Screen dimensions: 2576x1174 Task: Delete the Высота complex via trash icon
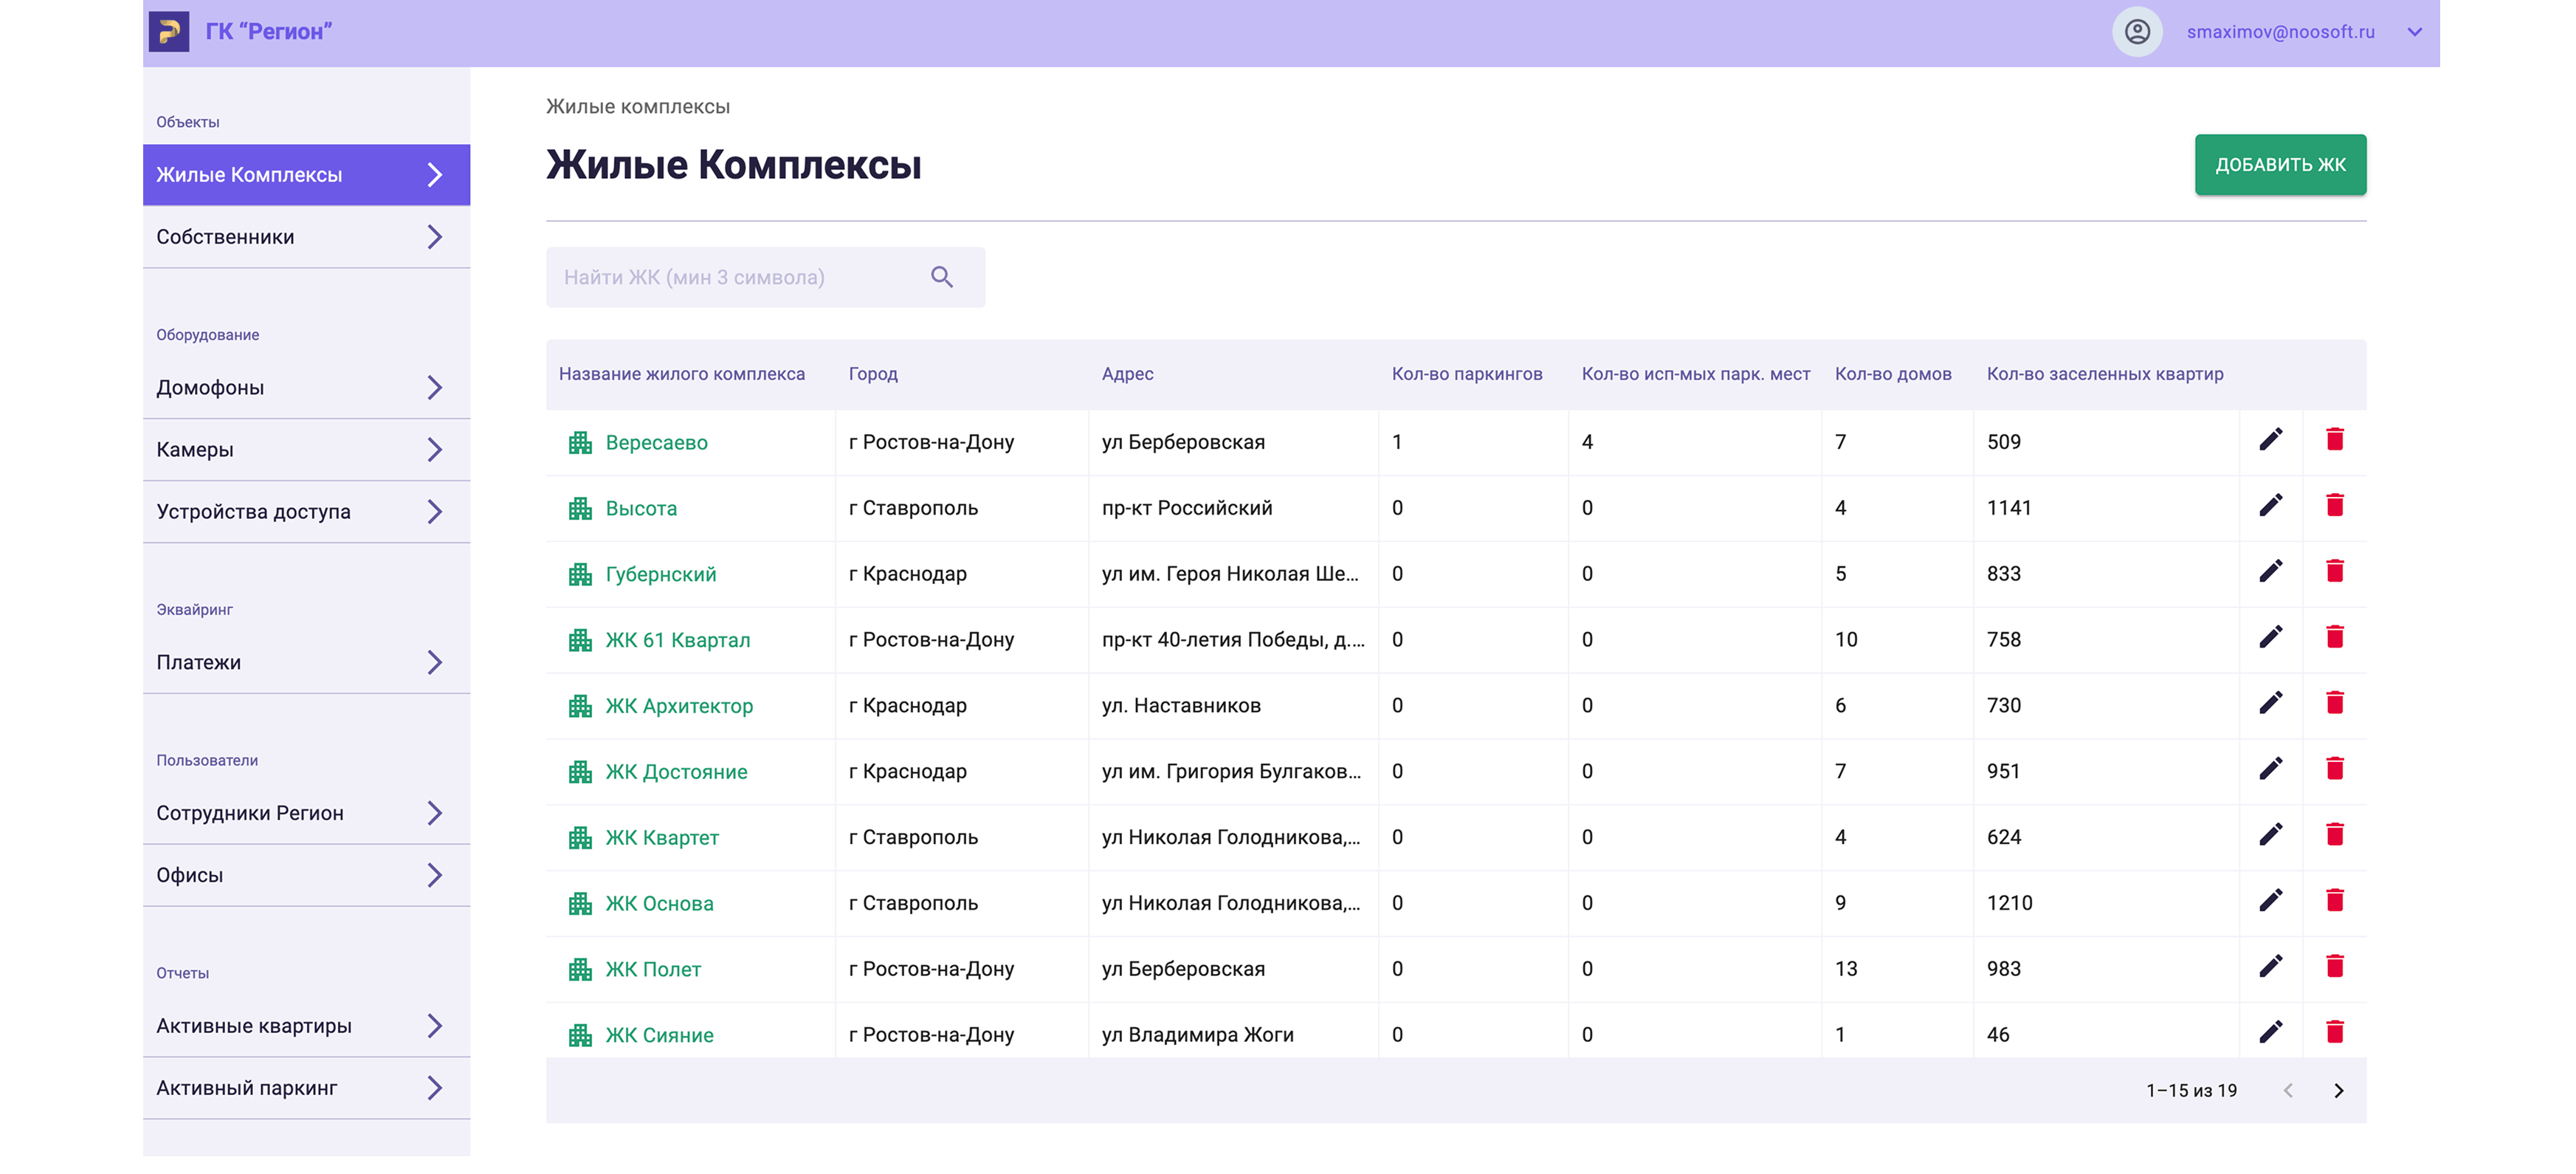point(2334,506)
